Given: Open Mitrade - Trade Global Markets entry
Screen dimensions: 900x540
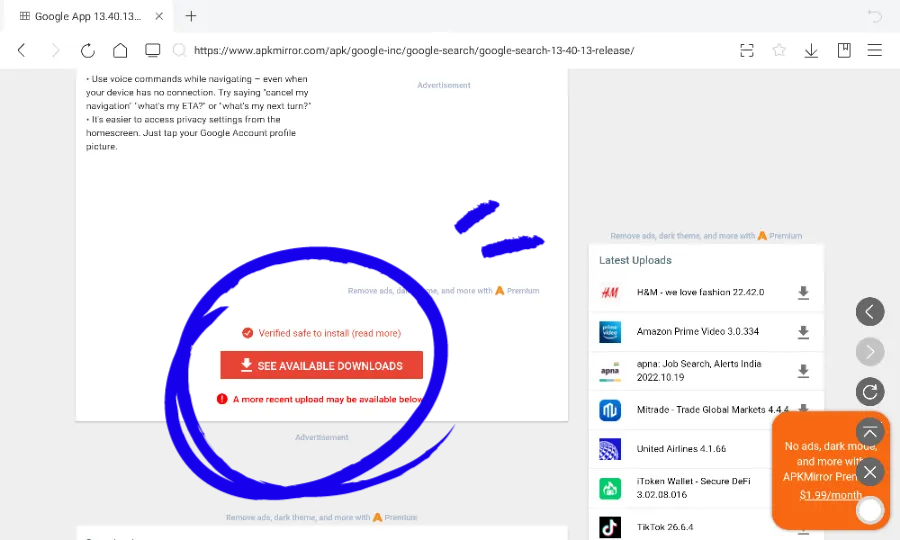Looking at the screenshot, I should tap(712, 409).
